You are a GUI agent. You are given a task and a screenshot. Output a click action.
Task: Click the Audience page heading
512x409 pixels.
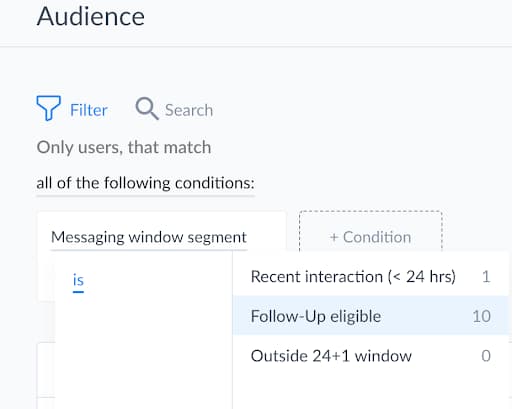click(x=91, y=16)
